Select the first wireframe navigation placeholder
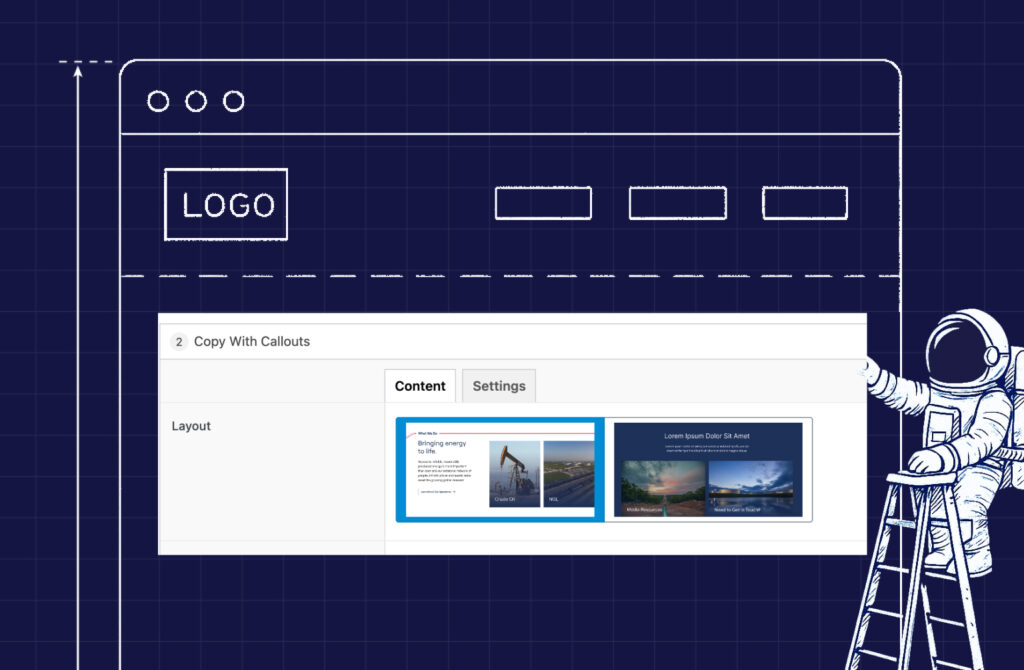 coord(543,203)
